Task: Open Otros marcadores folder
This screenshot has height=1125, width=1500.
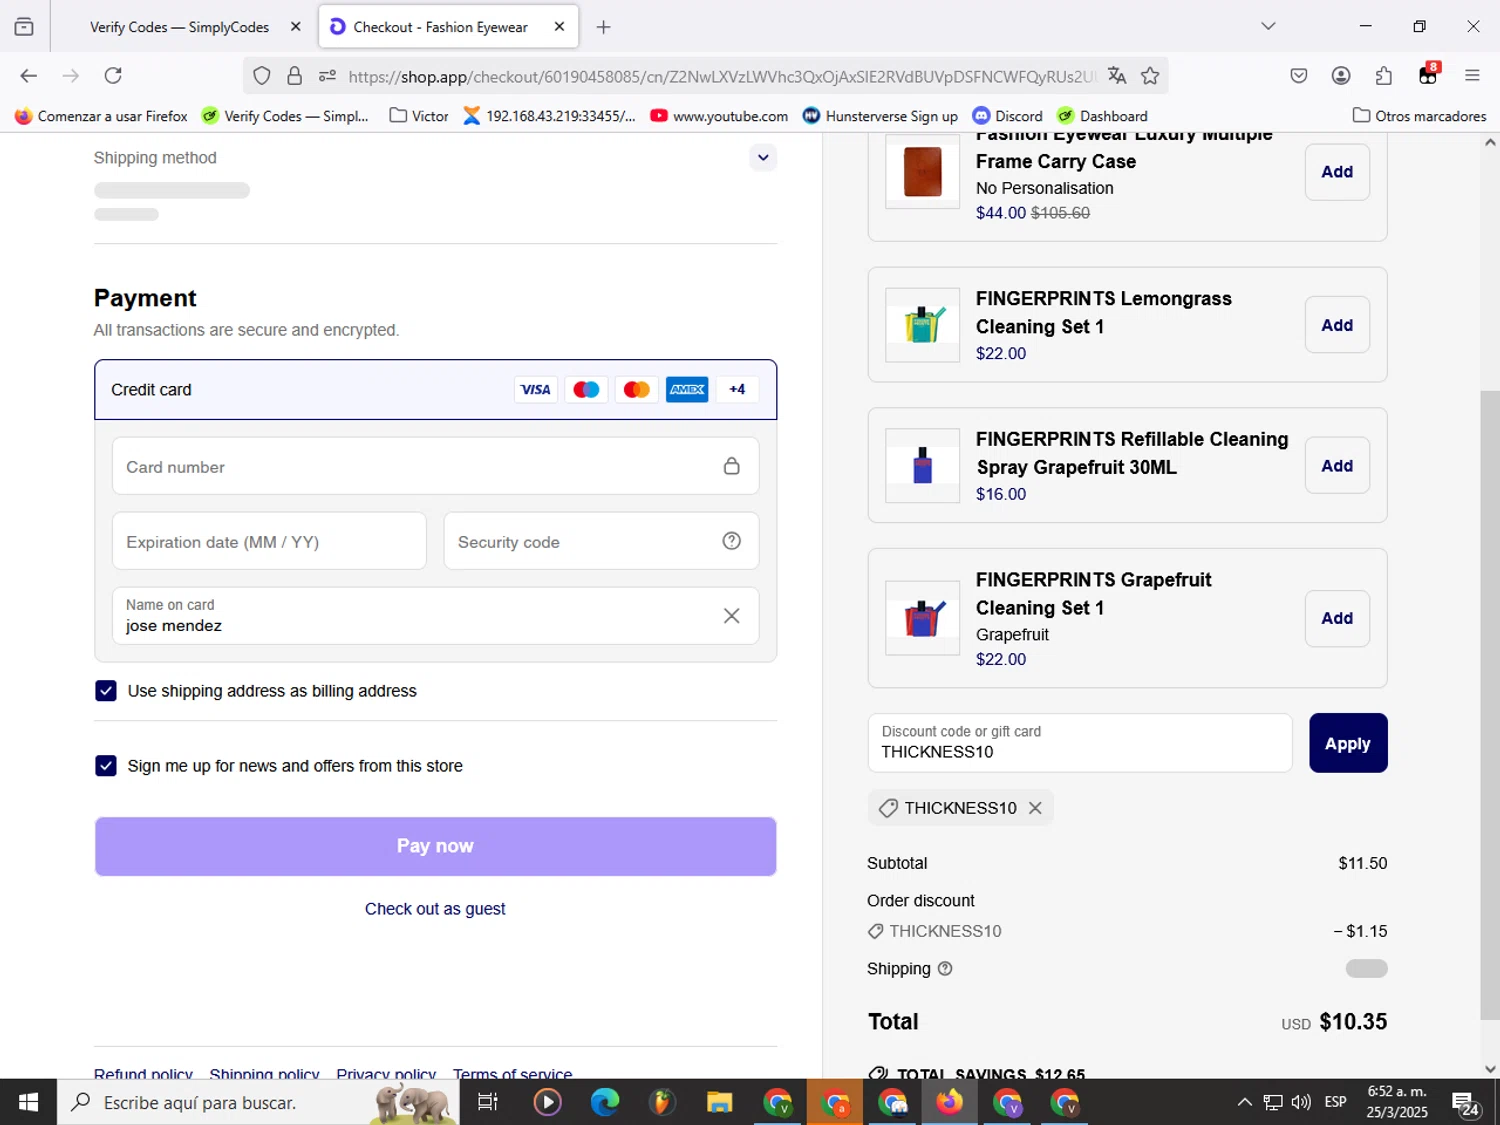Action: [x=1419, y=116]
